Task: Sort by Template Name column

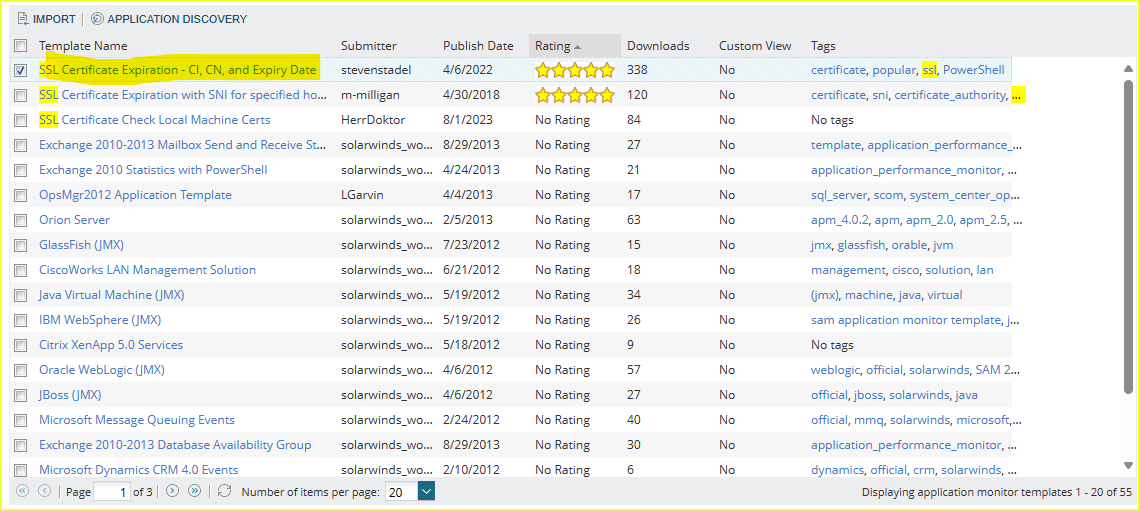Action: coord(83,45)
